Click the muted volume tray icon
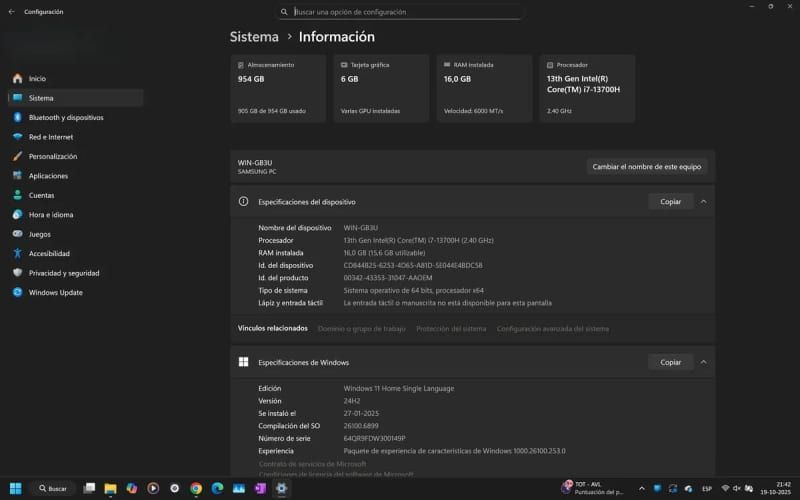Viewport: 800px width, 500px height. click(737, 489)
